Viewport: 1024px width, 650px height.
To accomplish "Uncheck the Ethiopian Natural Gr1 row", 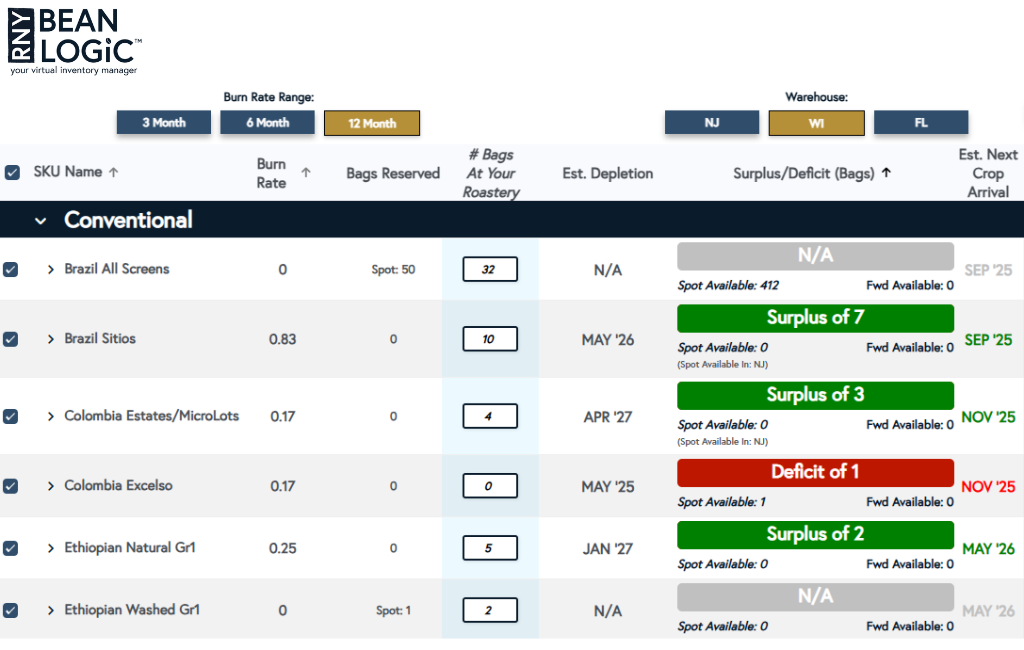I will (x=11, y=548).
